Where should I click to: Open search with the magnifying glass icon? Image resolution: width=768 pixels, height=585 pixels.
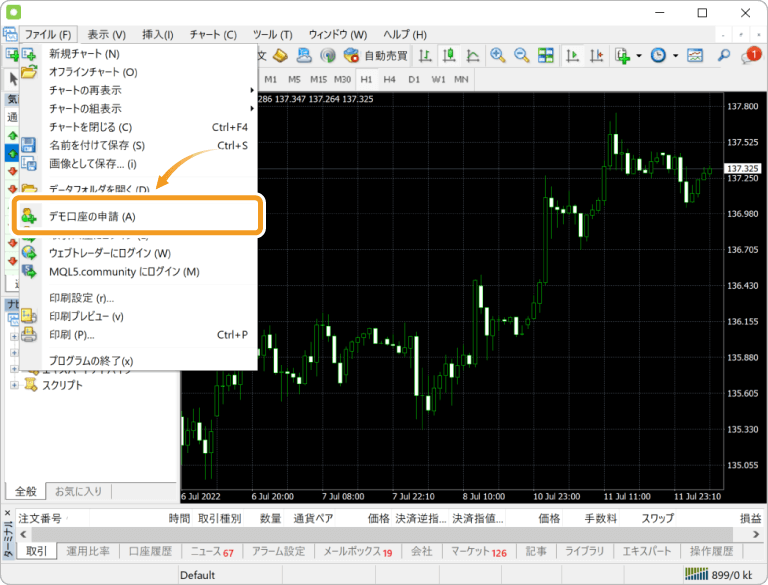pyautogui.click(x=723, y=55)
